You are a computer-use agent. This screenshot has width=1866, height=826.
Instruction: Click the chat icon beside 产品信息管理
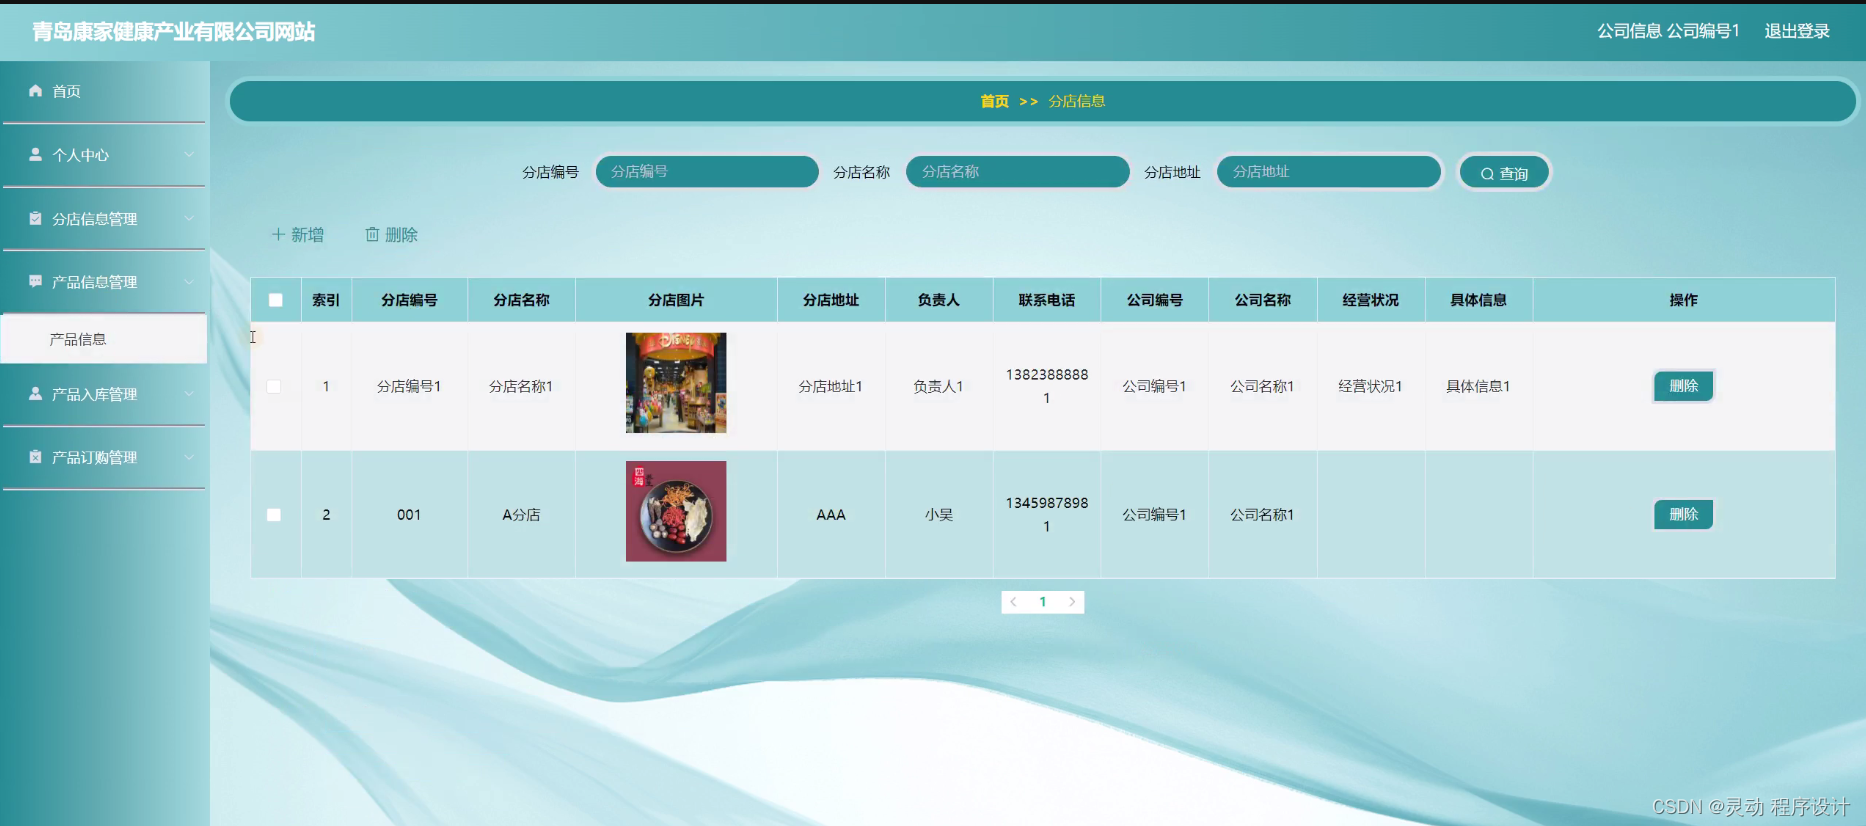point(36,281)
